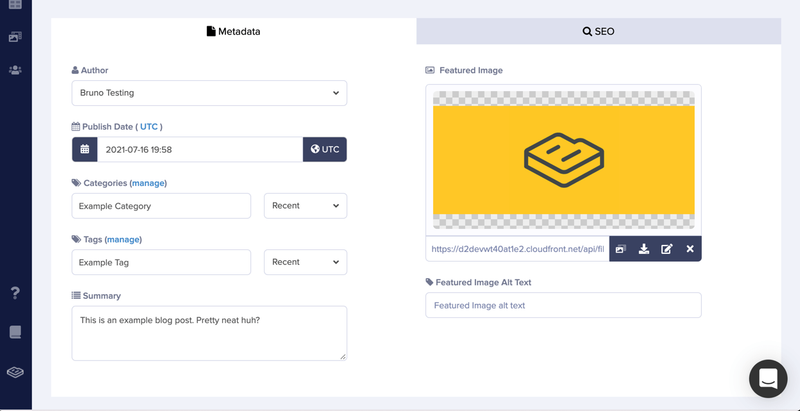800x411 pixels.
Task: Click the UTC timezone button
Action: point(325,149)
